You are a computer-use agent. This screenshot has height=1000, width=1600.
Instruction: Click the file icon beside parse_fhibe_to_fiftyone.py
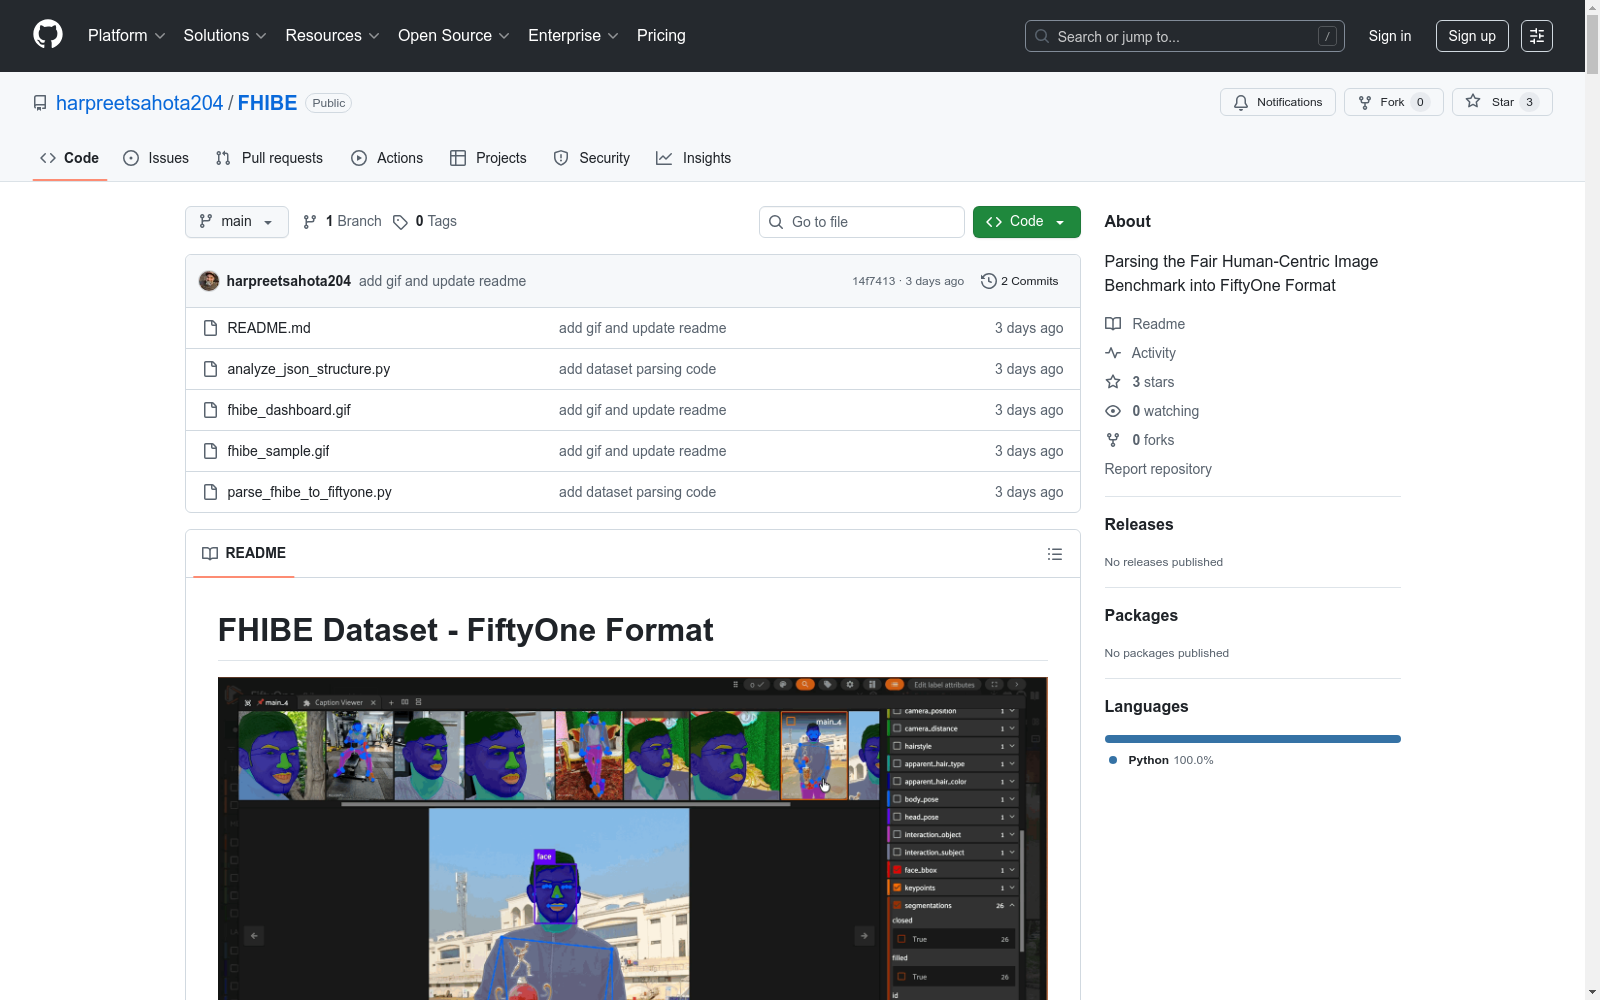tap(210, 492)
